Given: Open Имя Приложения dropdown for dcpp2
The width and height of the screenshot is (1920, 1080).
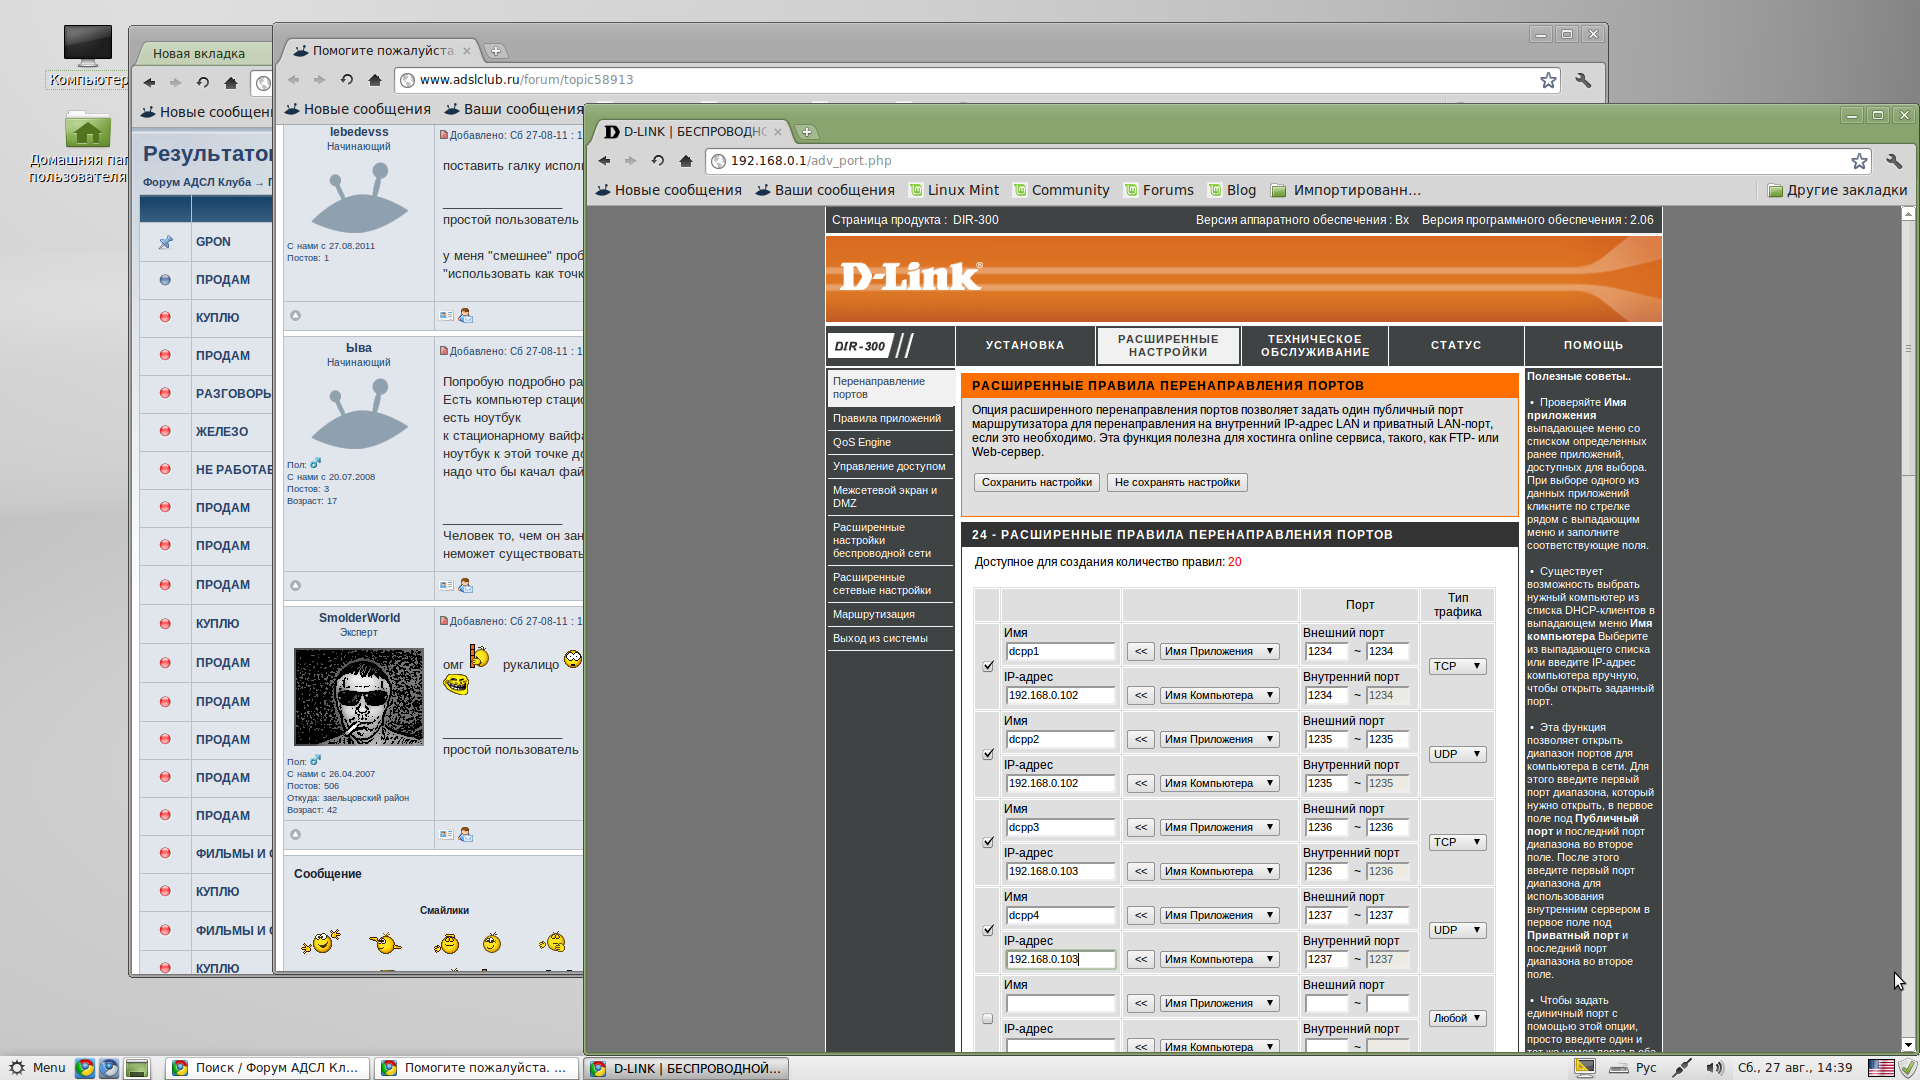Looking at the screenshot, I should (x=1219, y=740).
